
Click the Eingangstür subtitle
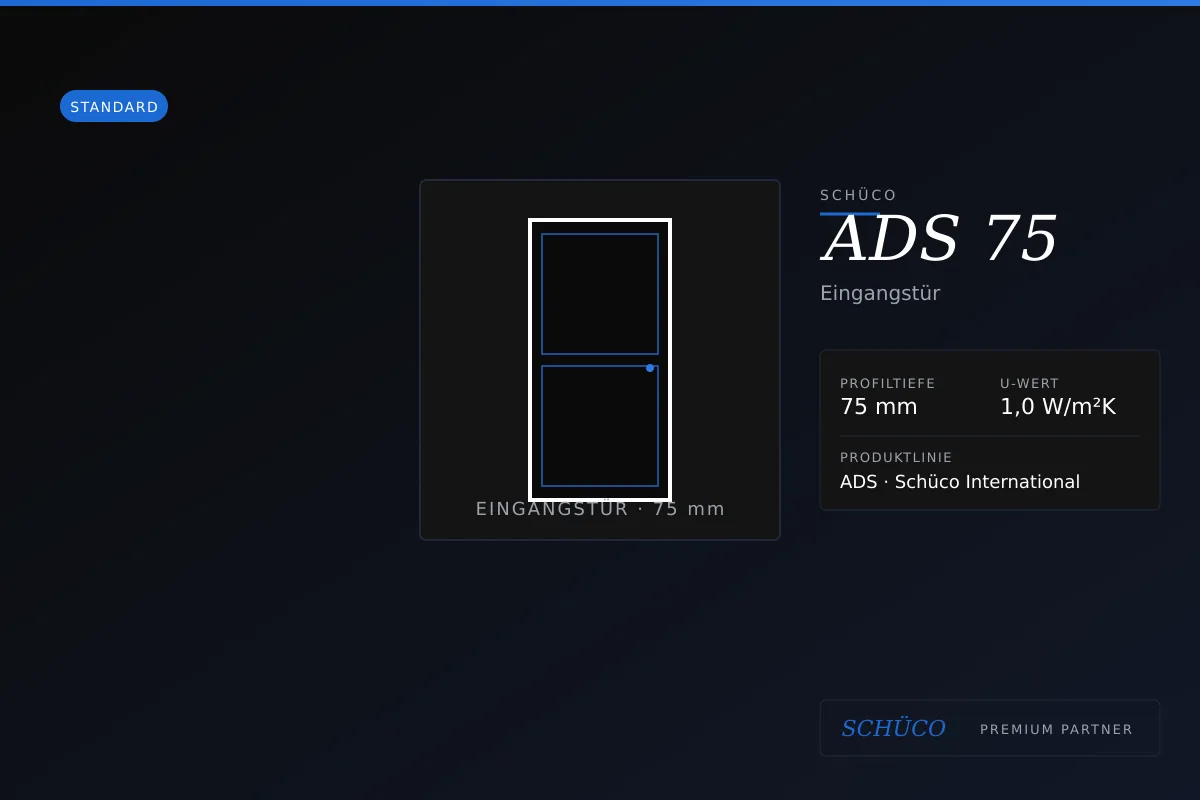[880, 293]
